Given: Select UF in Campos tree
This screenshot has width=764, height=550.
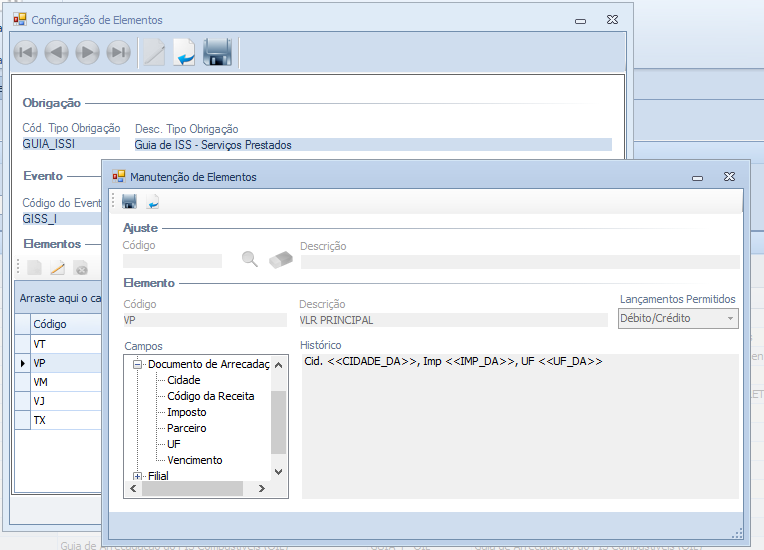Looking at the screenshot, I should click(173, 444).
